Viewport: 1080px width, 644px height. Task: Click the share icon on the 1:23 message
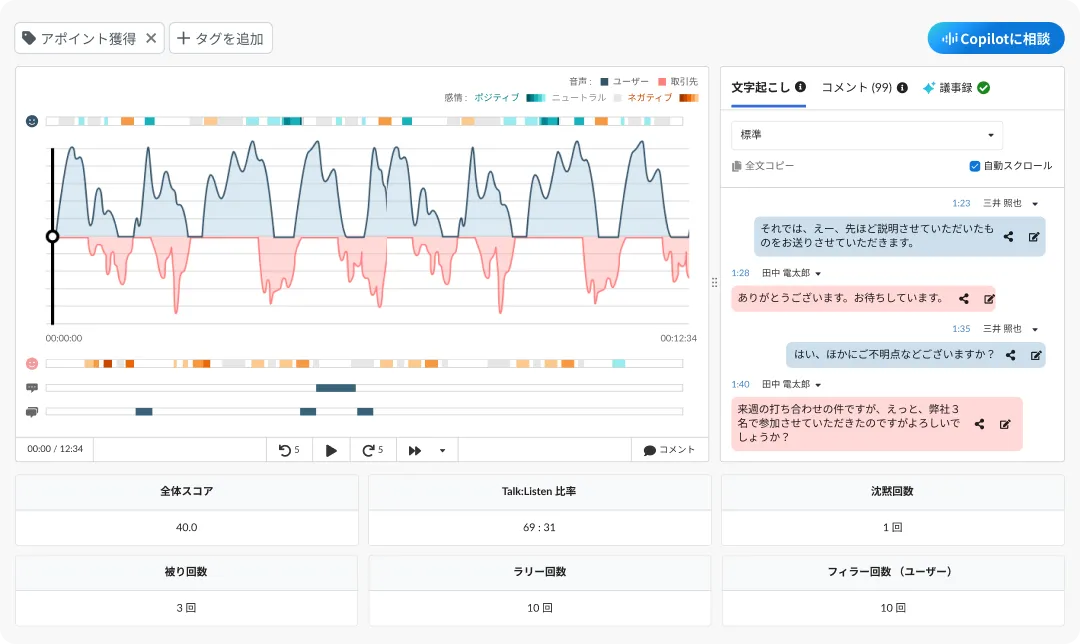tap(1009, 237)
